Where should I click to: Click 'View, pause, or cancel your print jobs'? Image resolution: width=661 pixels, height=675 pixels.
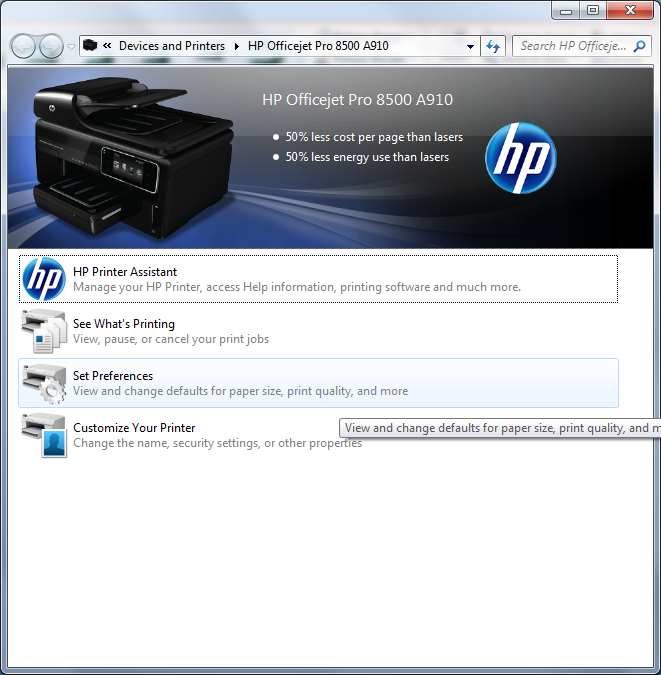tap(171, 339)
